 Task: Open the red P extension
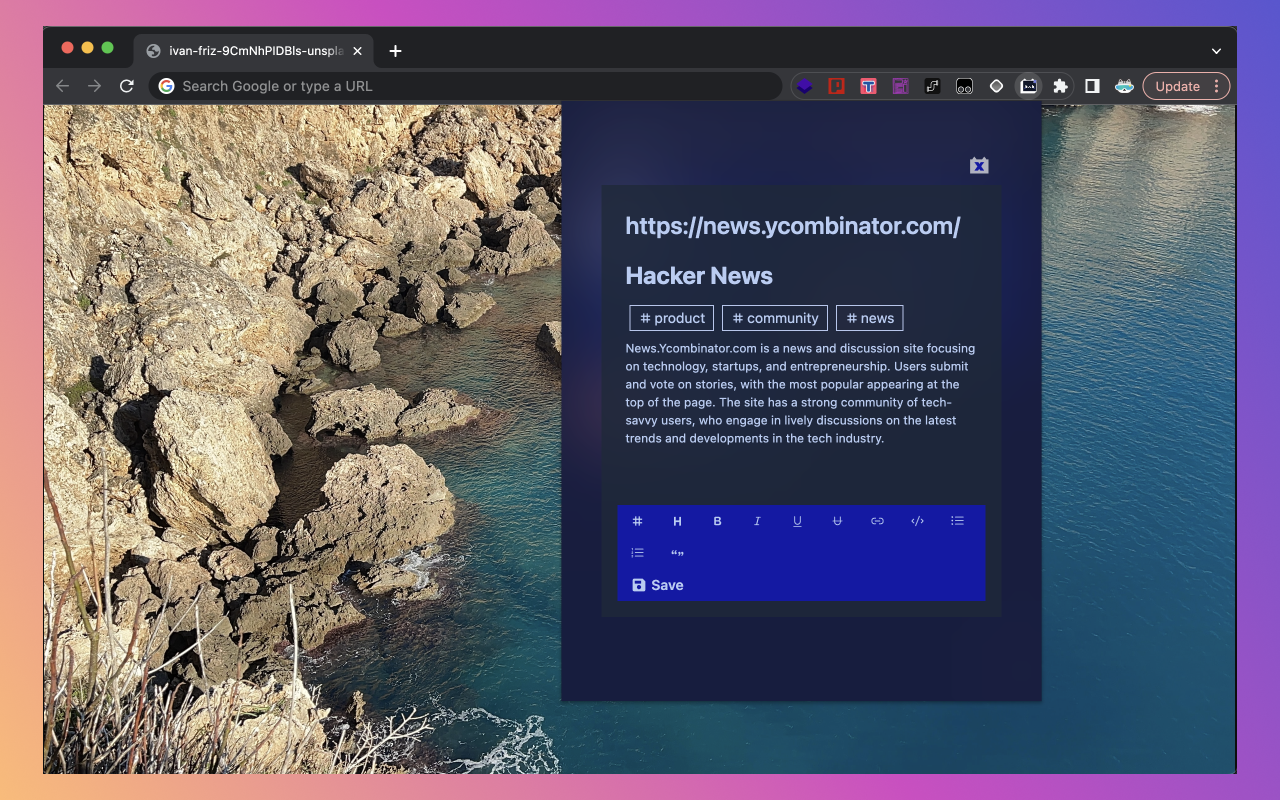(836, 86)
